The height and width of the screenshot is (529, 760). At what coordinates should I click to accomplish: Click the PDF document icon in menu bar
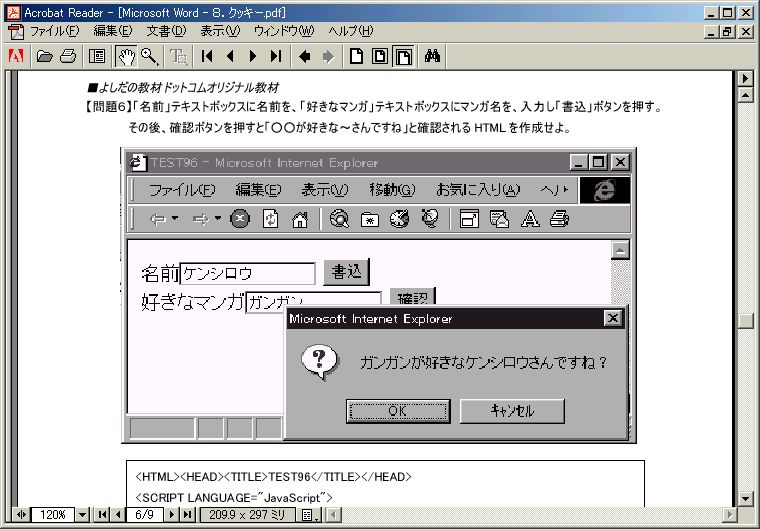16,32
